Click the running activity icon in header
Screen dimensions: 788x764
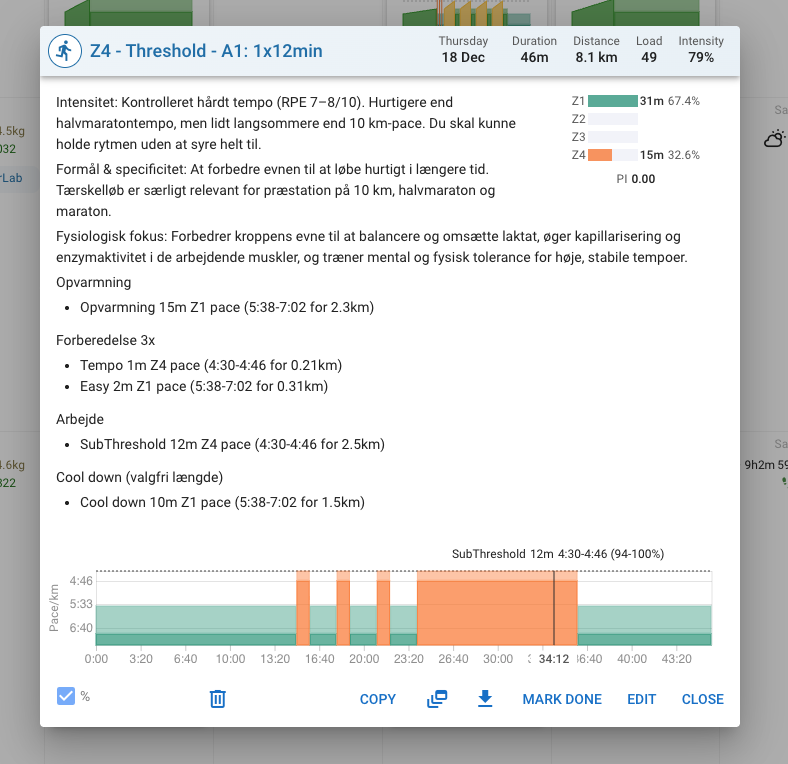point(65,50)
